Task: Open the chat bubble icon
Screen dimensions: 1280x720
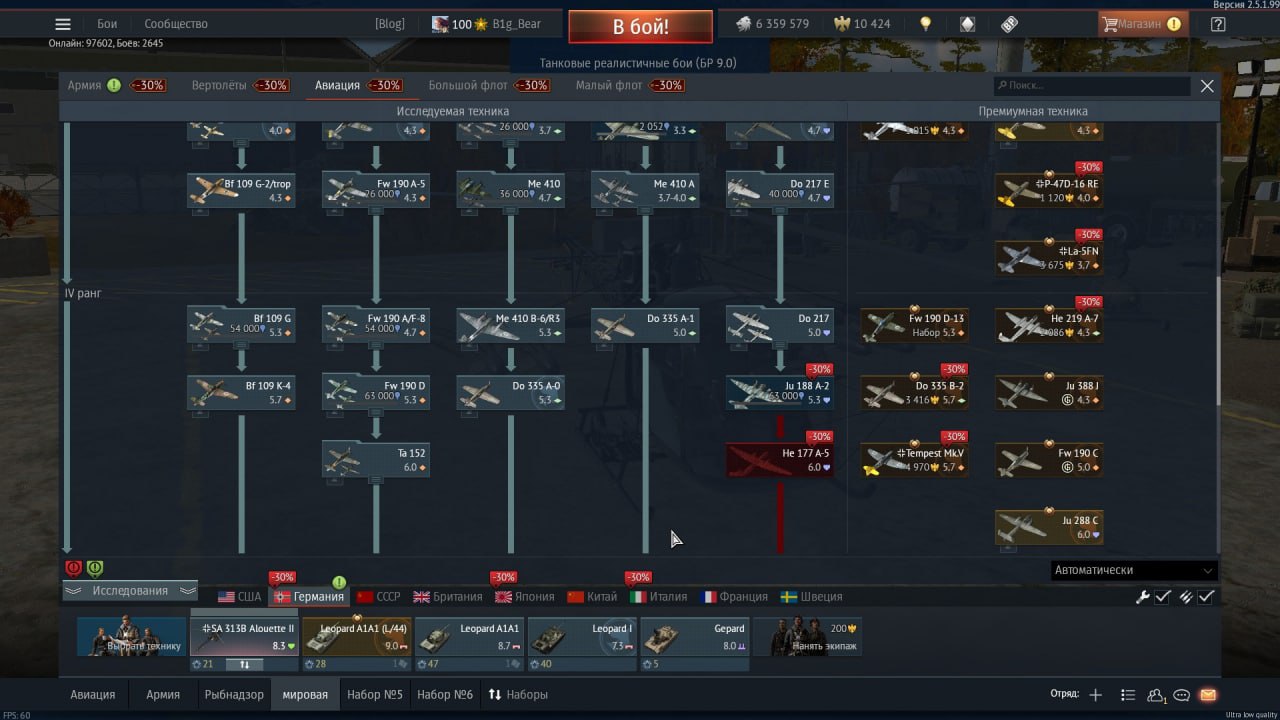Action: [x=1182, y=695]
